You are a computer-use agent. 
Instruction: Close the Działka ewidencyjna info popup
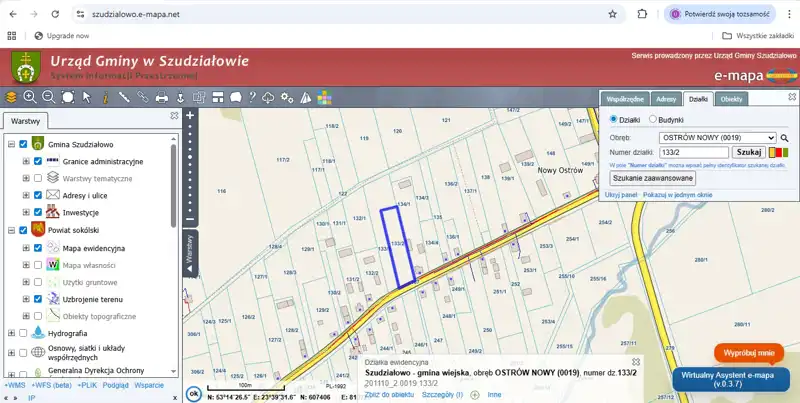(x=636, y=362)
